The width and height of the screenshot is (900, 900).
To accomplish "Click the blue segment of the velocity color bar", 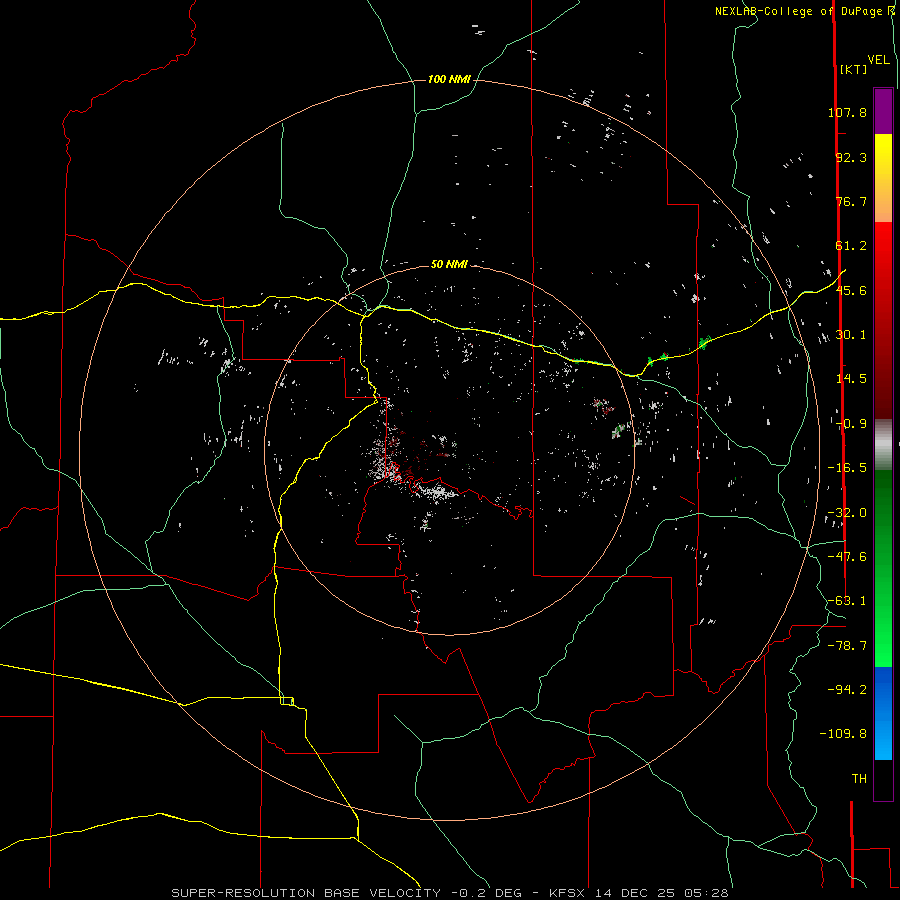I will tap(883, 713).
